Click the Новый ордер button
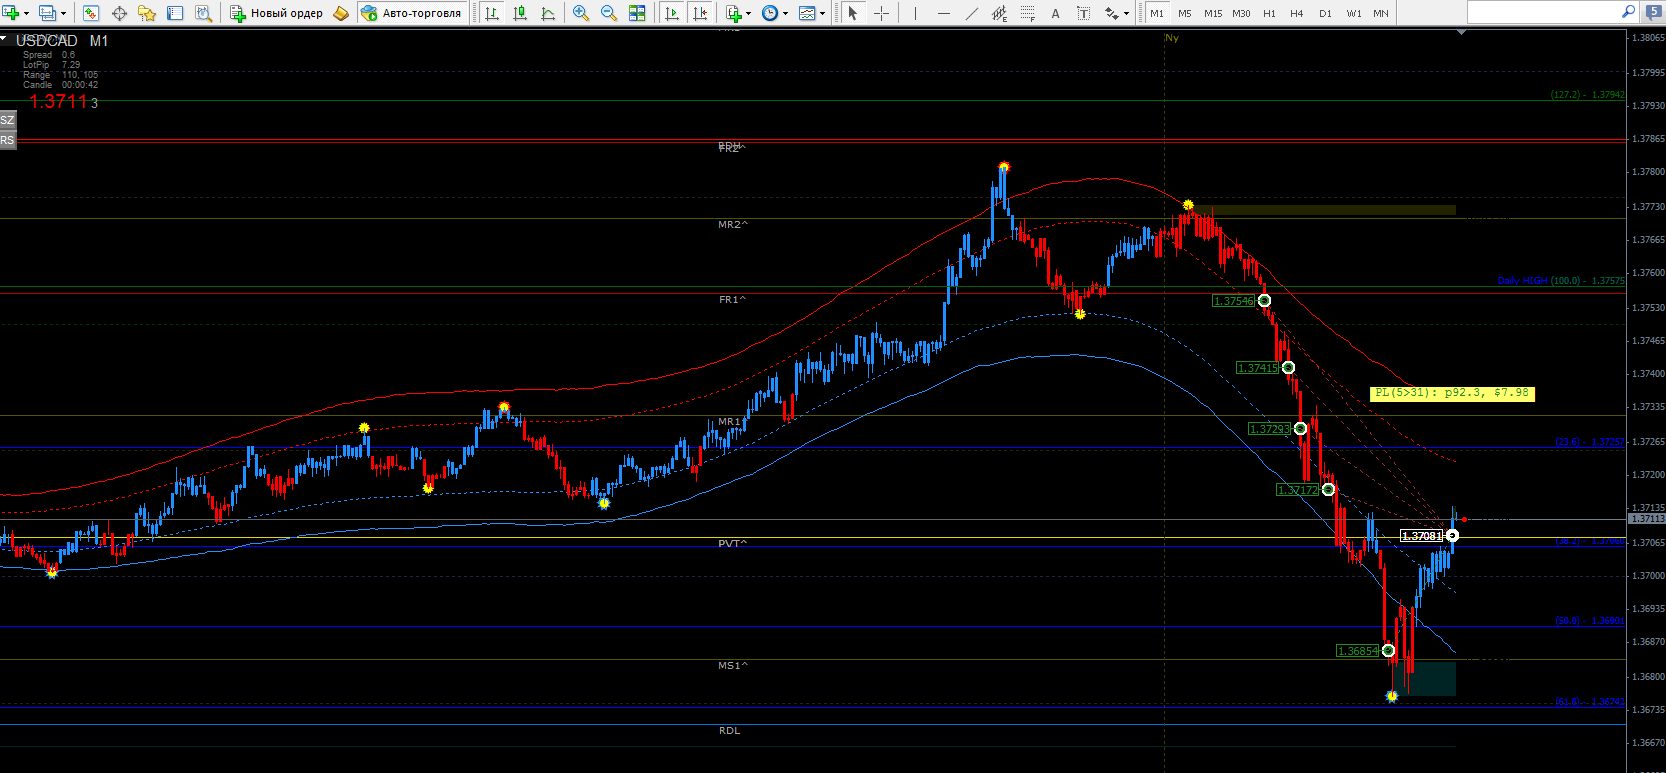The image size is (1666, 773). [277, 13]
